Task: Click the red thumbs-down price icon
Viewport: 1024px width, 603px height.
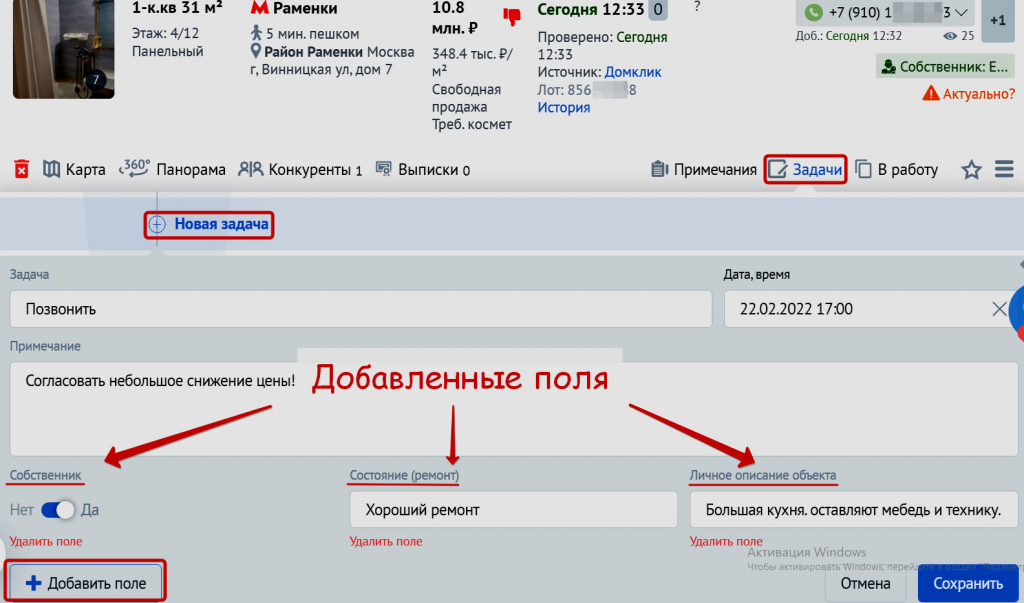Action: click(x=512, y=16)
